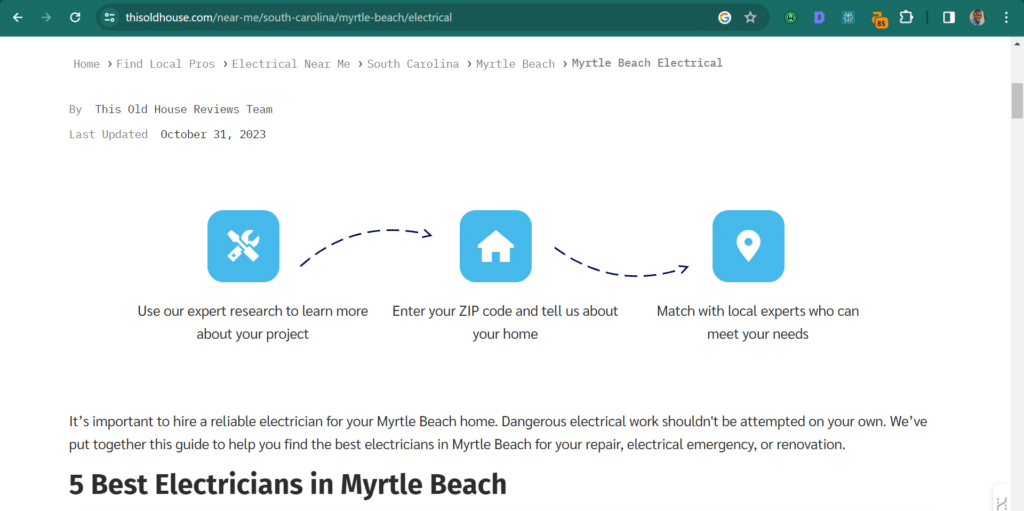This screenshot has width=1024, height=511.
Task: Open the Chrome profile avatar
Action: coord(977,18)
